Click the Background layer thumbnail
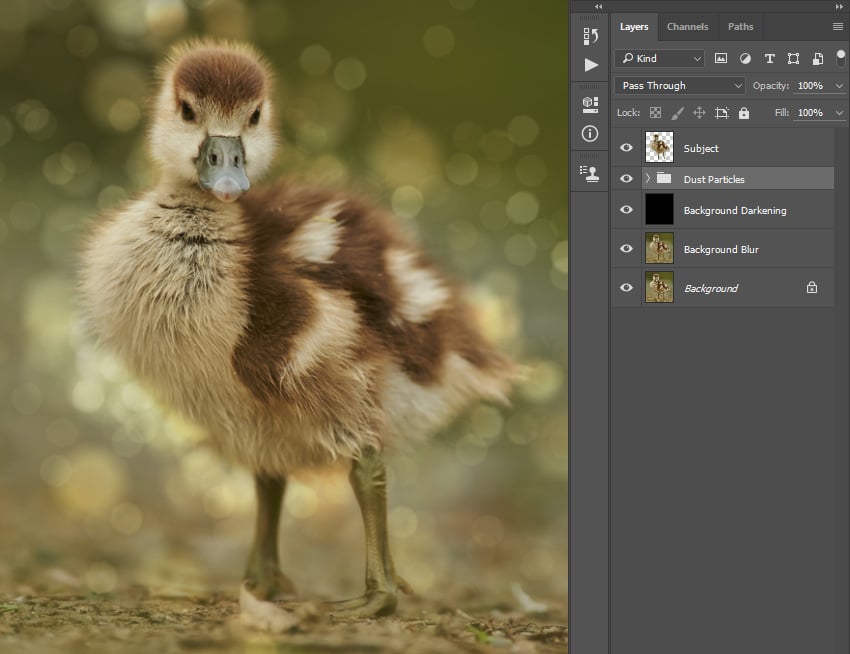850x654 pixels. 659,288
